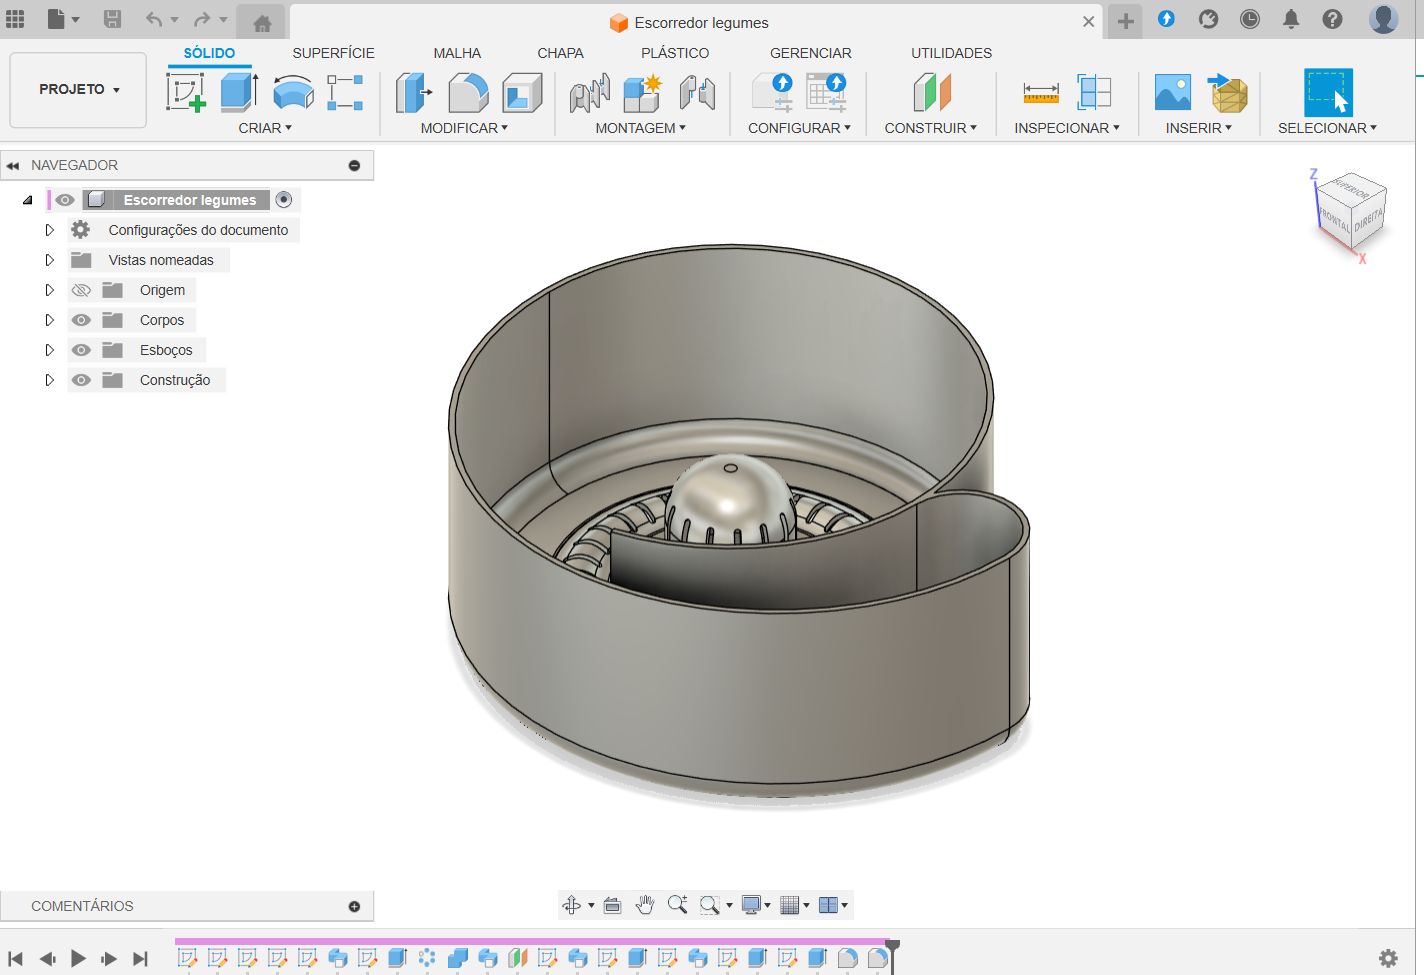This screenshot has width=1424, height=975.
Task: Click the timeline end position marker
Action: (x=893, y=946)
